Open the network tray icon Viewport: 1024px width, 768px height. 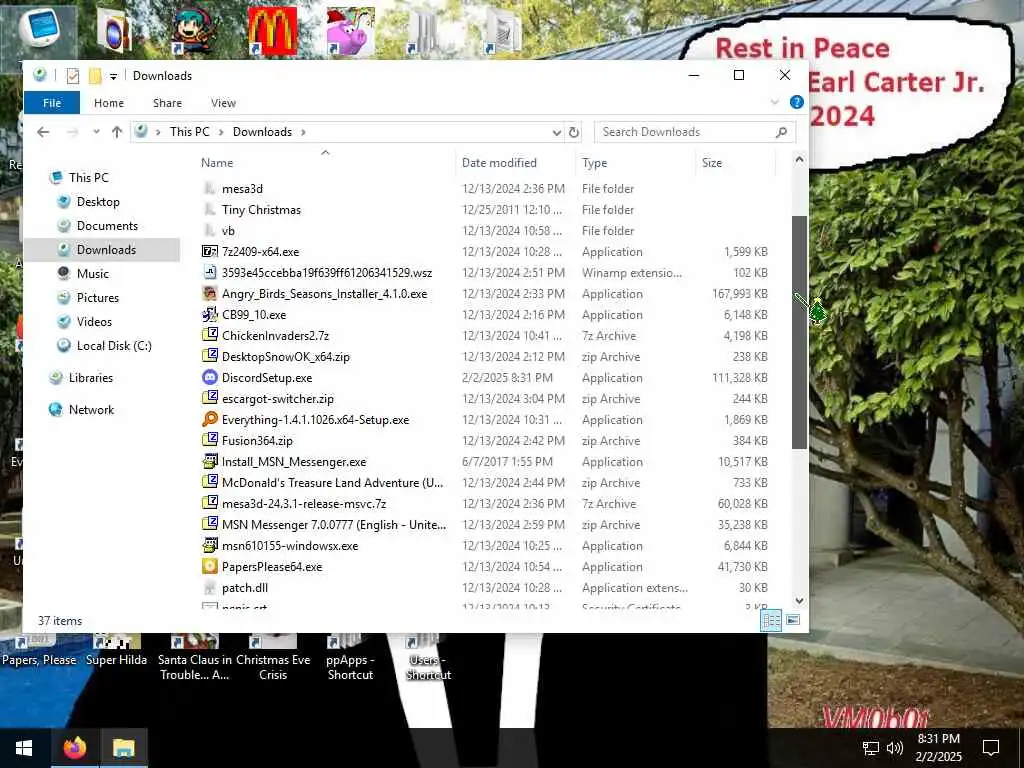pyautogui.click(x=871, y=748)
